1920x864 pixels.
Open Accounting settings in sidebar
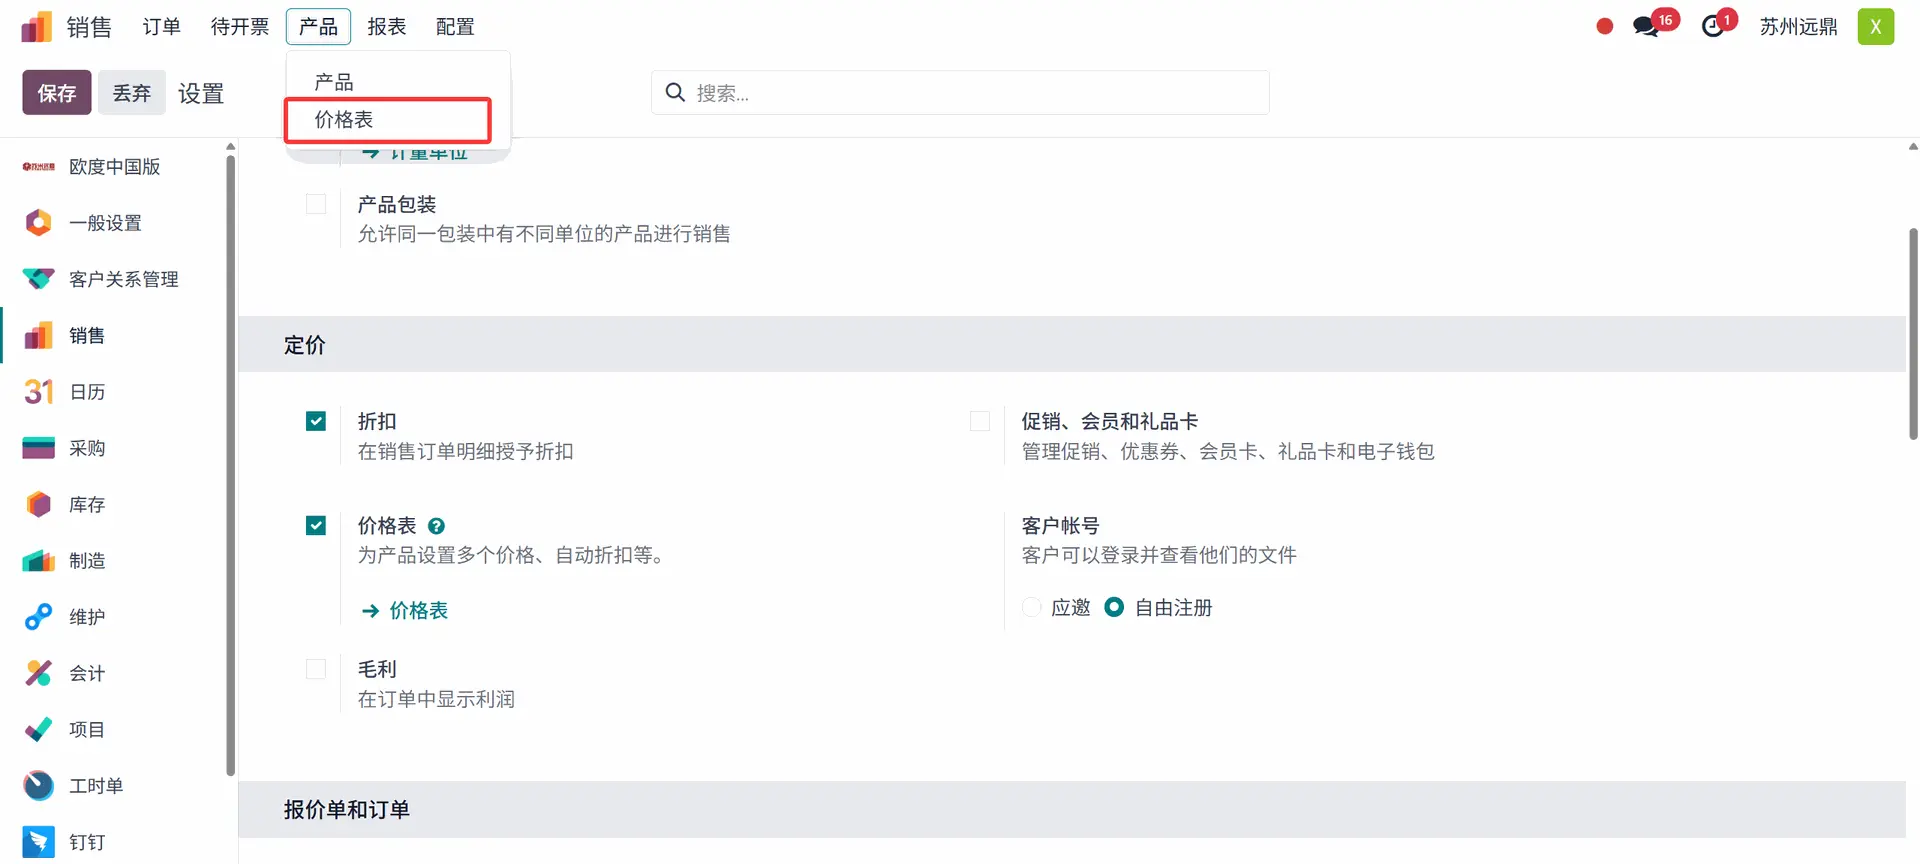87,674
